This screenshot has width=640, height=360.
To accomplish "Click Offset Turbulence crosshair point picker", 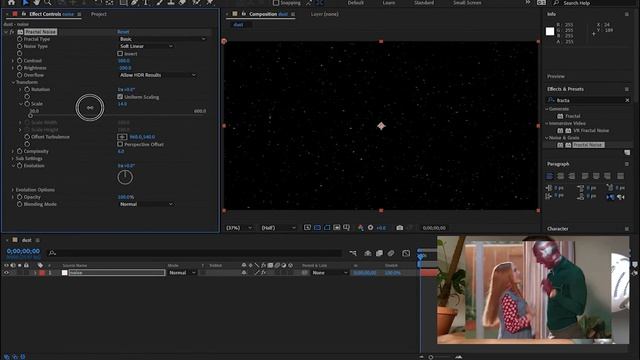I will pos(122,137).
